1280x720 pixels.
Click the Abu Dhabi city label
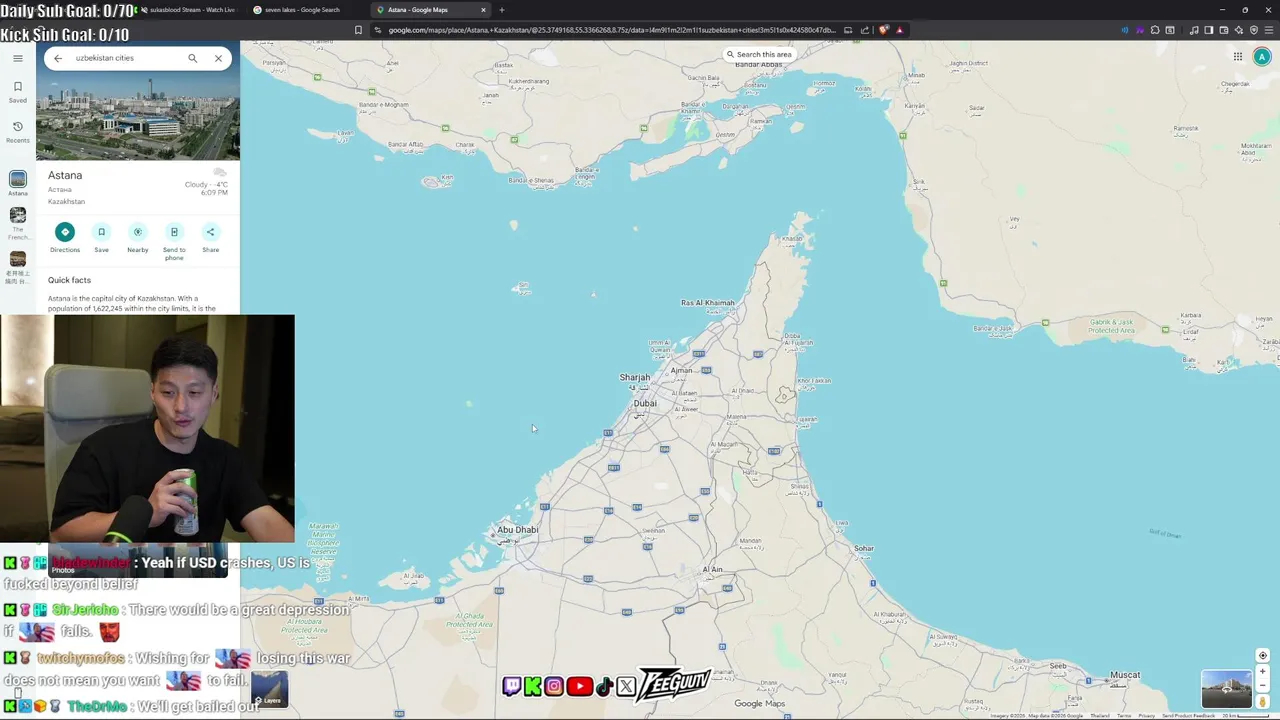[x=517, y=530]
